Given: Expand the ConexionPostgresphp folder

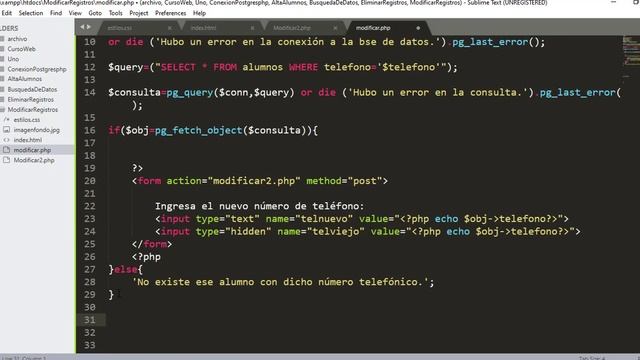Looking at the screenshot, I should 37,69.
